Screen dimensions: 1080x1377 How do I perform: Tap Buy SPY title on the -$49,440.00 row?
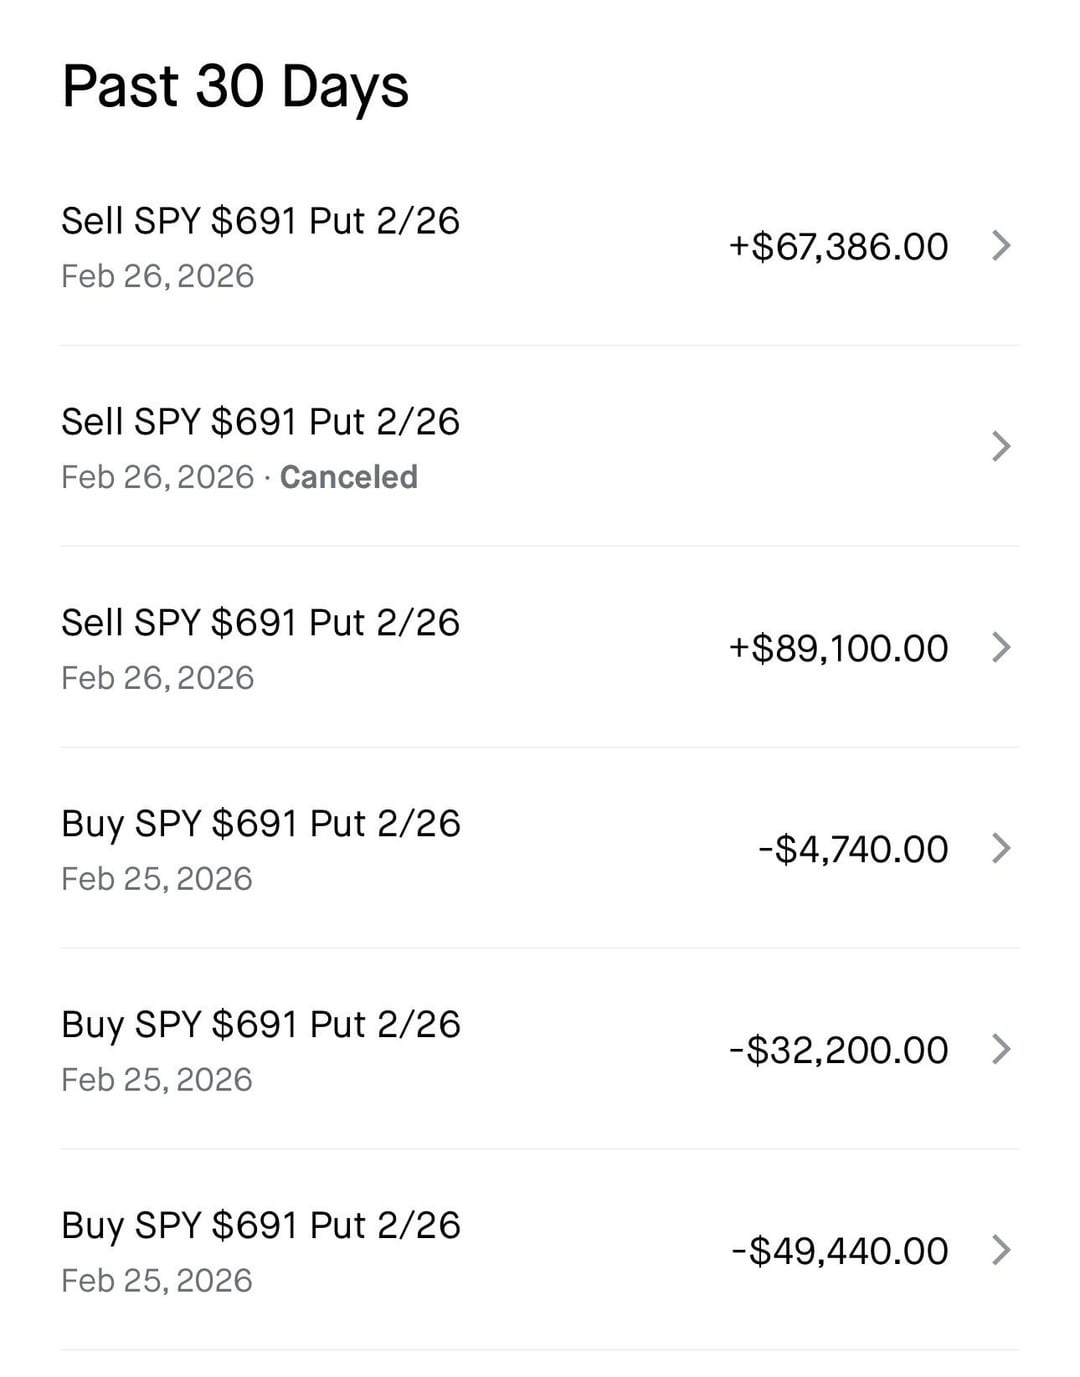[260, 1226]
